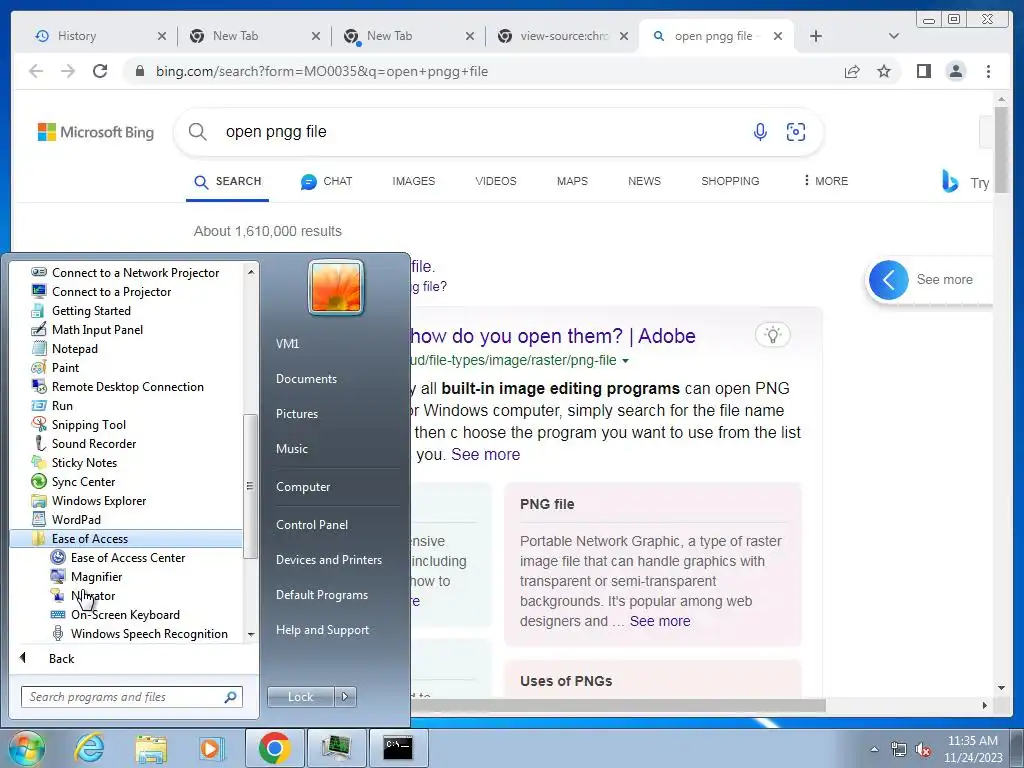Open Bing IMAGES results tab
Screen dimensions: 1024x768
[x=413, y=181]
